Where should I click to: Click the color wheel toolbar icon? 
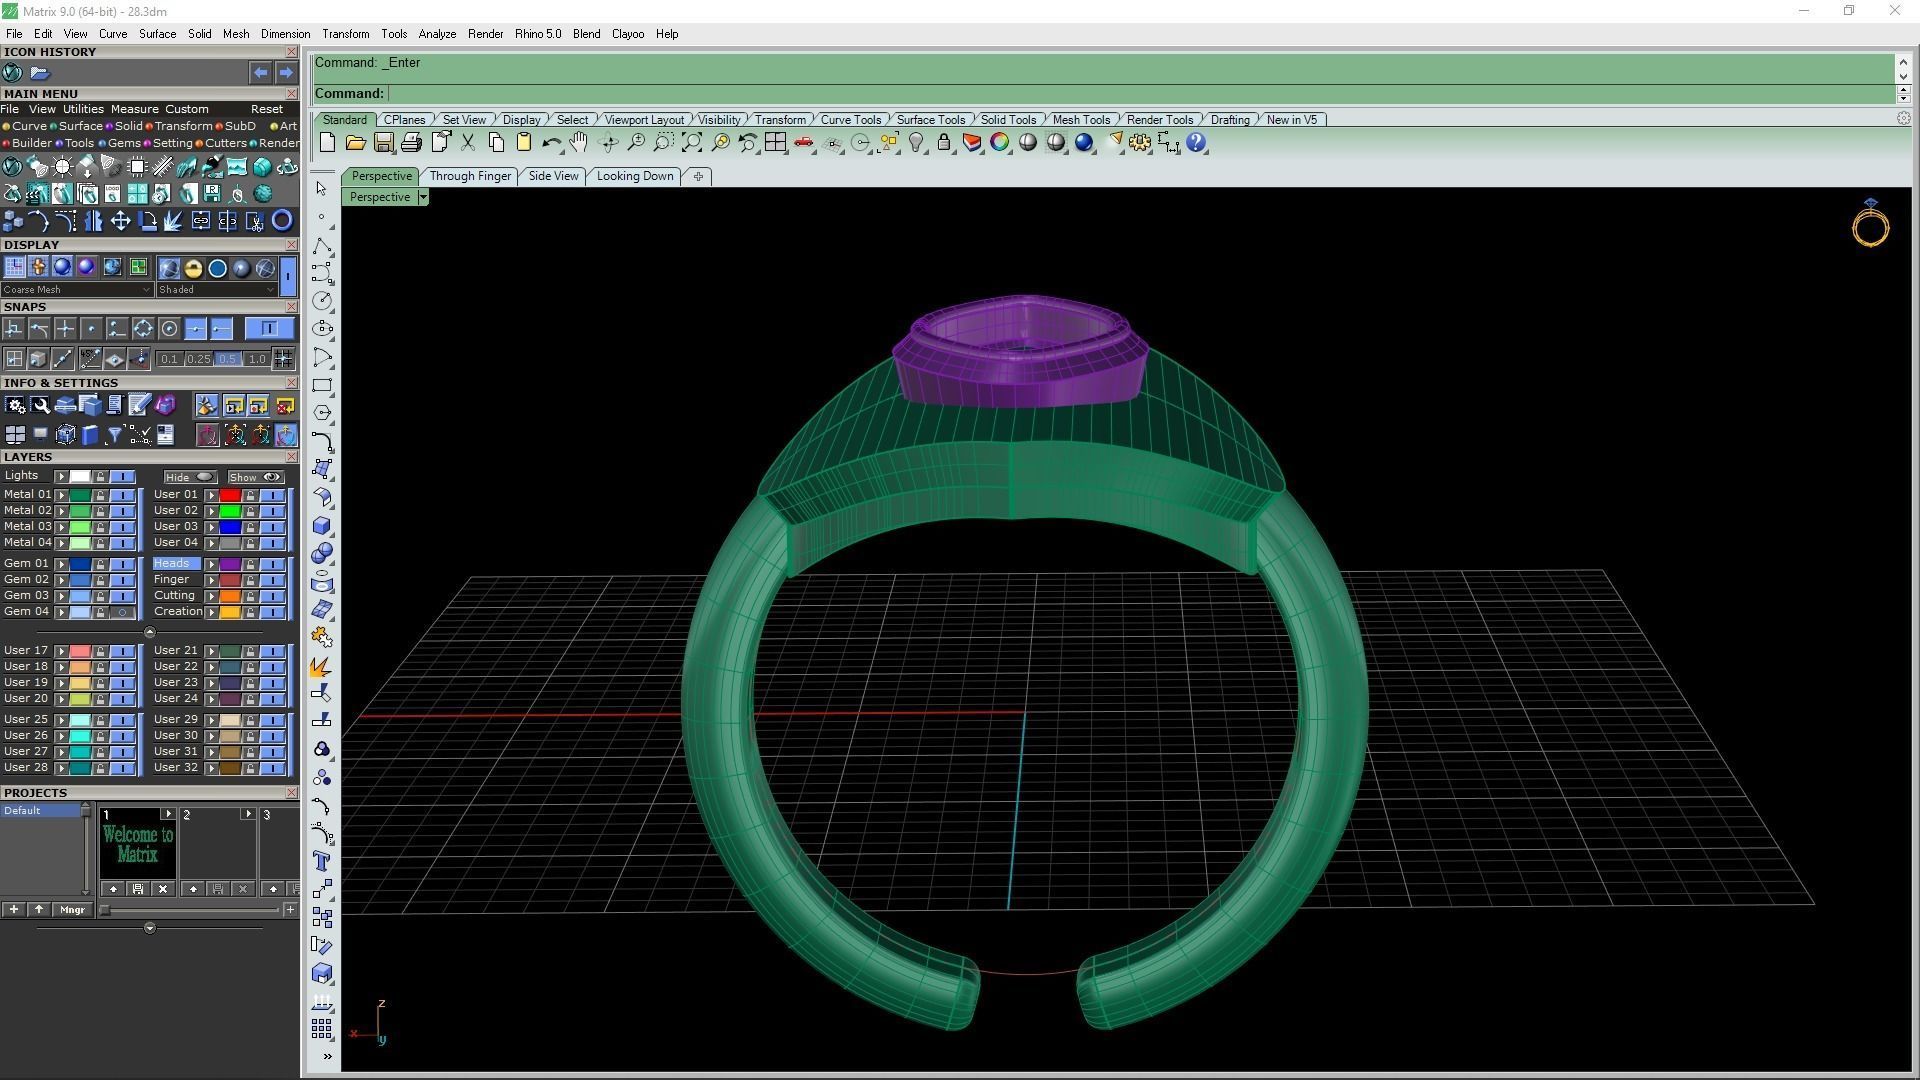coord(1000,143)
